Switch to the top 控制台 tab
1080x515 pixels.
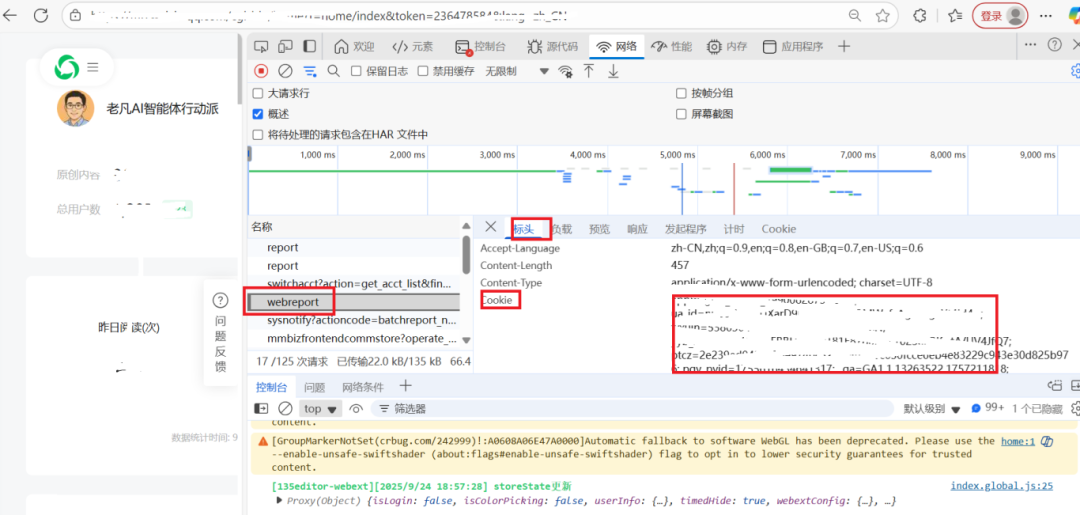481,47
